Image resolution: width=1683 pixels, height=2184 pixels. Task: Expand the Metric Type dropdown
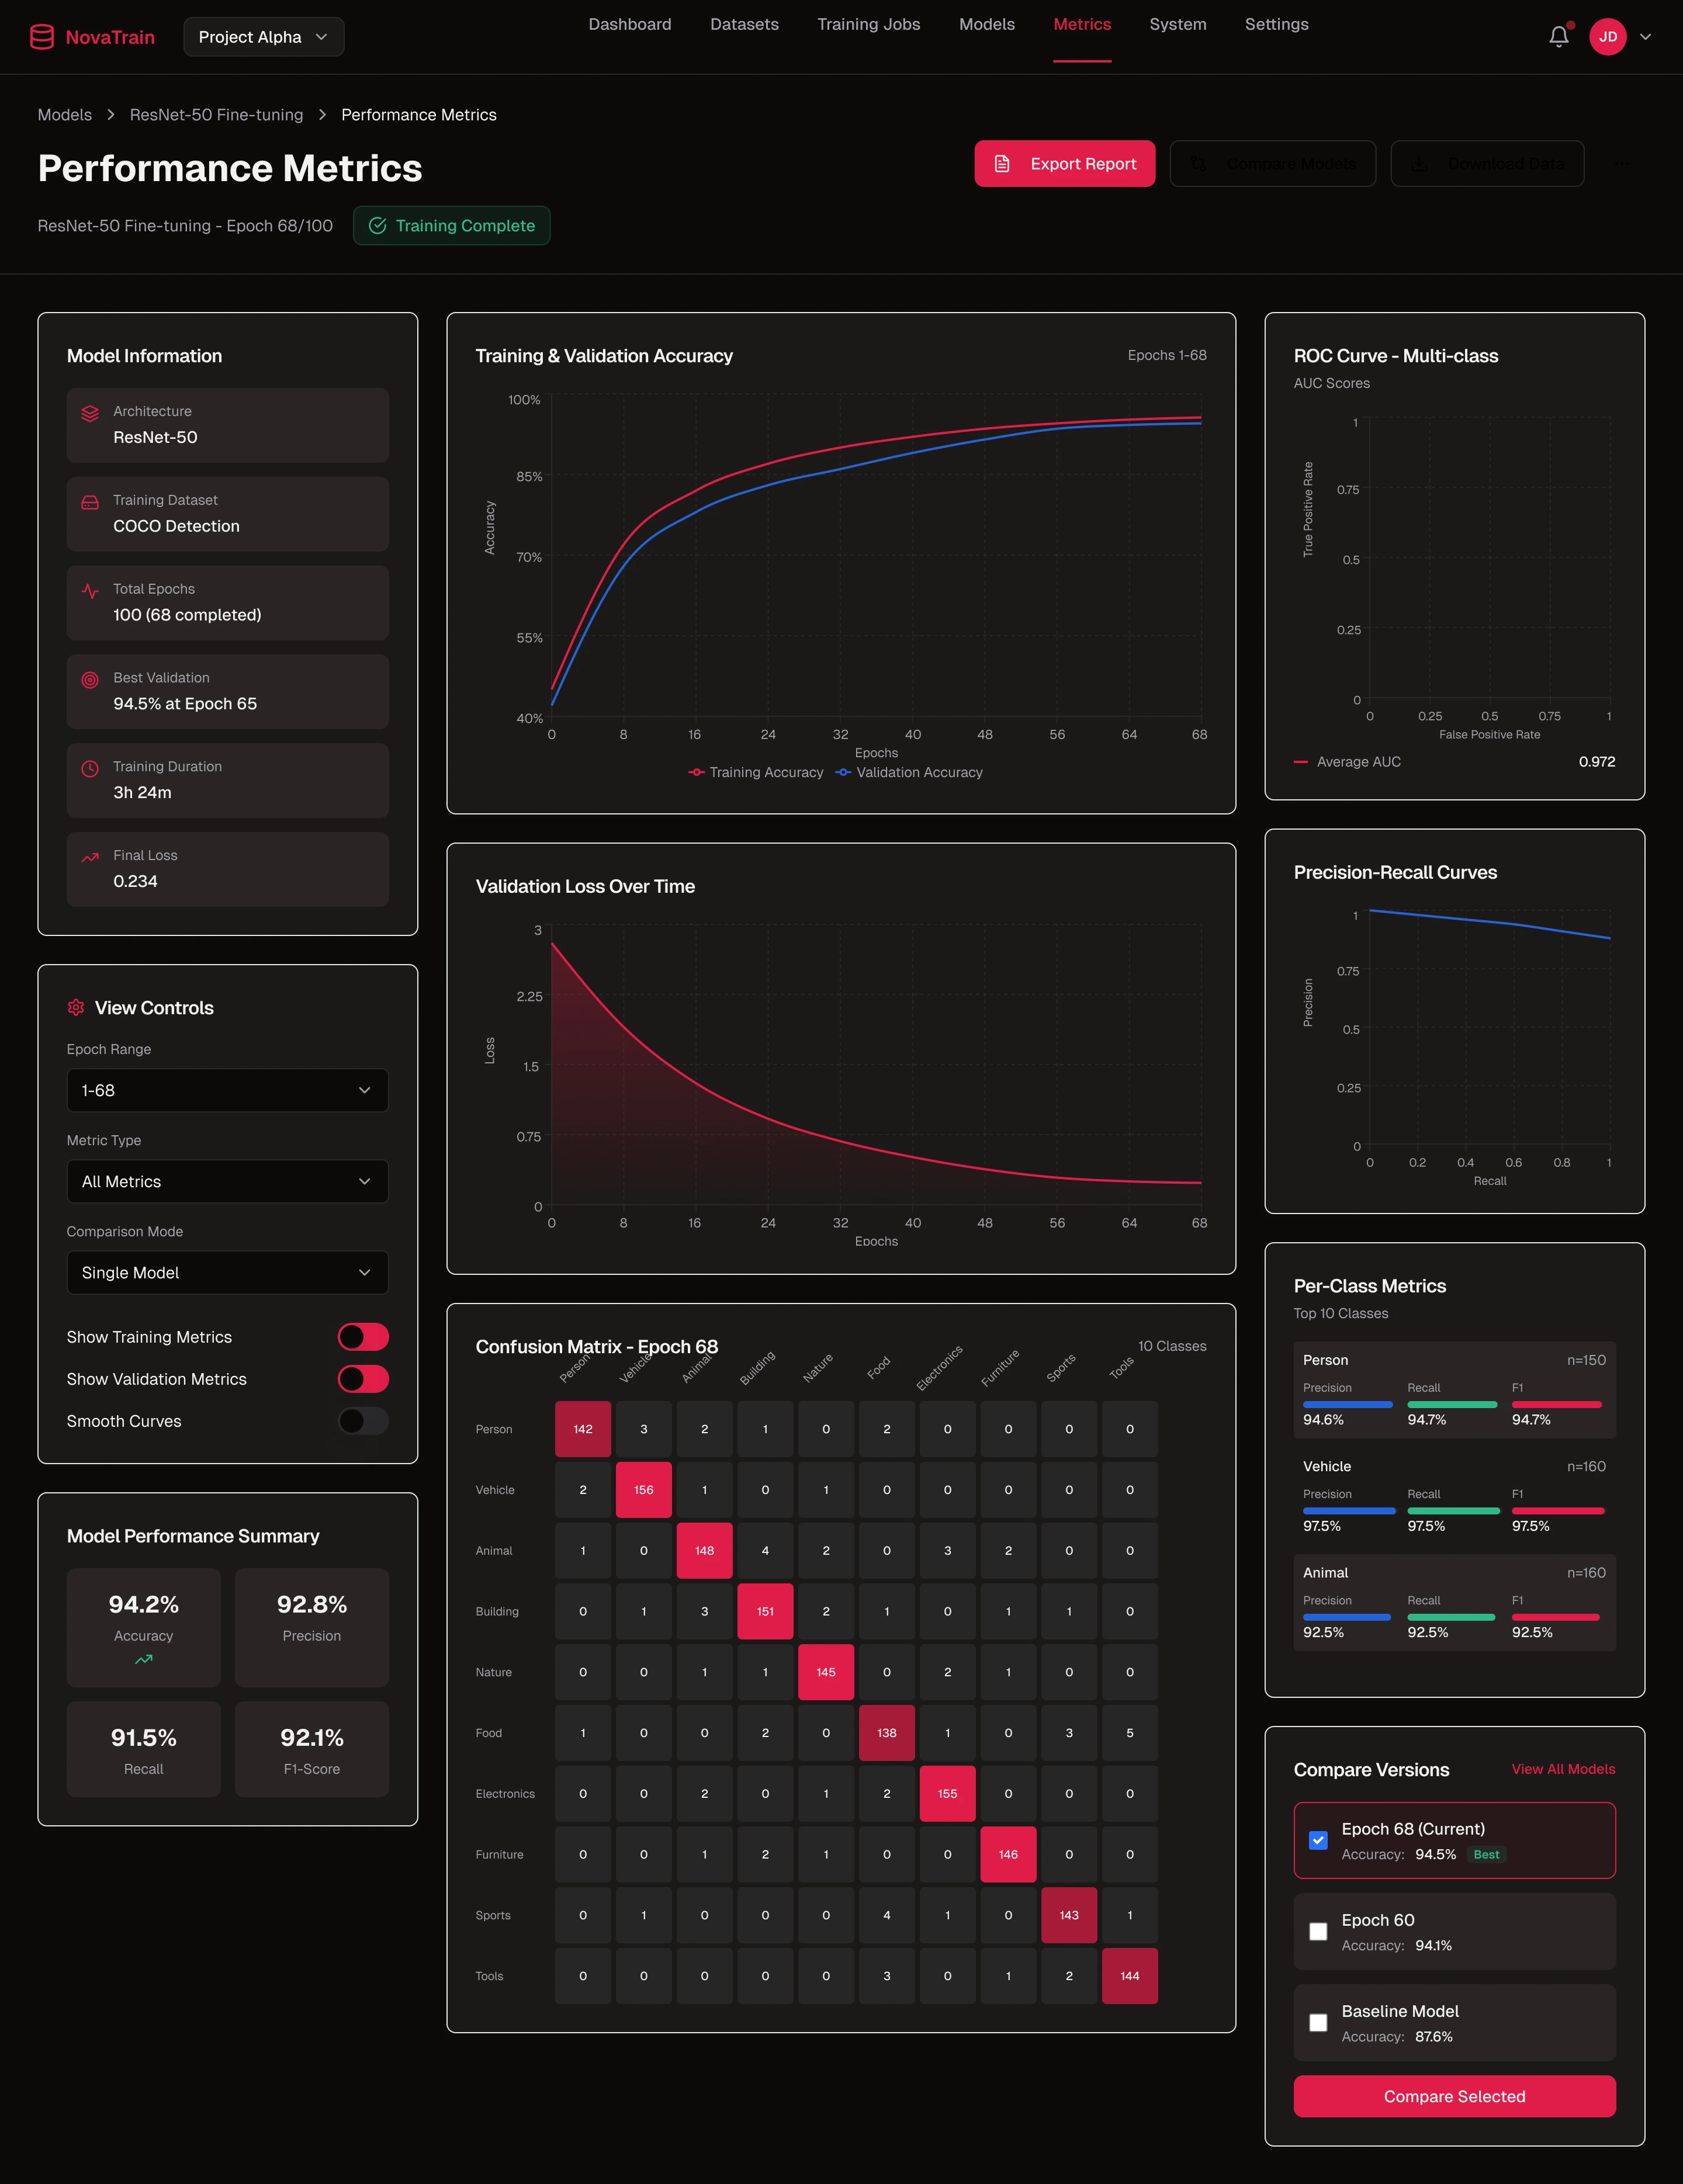coord(227,1181)
